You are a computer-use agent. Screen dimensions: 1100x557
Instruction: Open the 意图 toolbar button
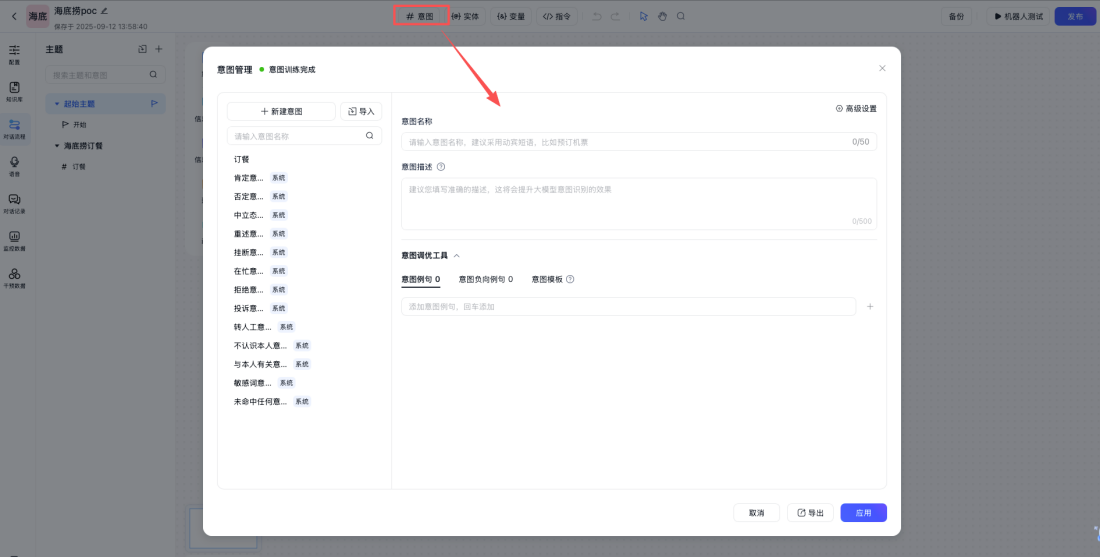pyautogui.click(x=420, y=16)
